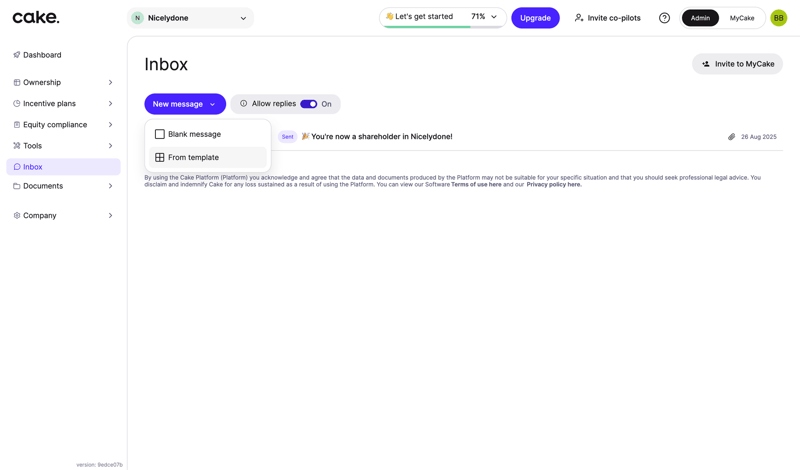Click the paperclip attachment icon
The height and width of the screenshot is (470, 800).
pyautogui.click(x=731, y=137)
